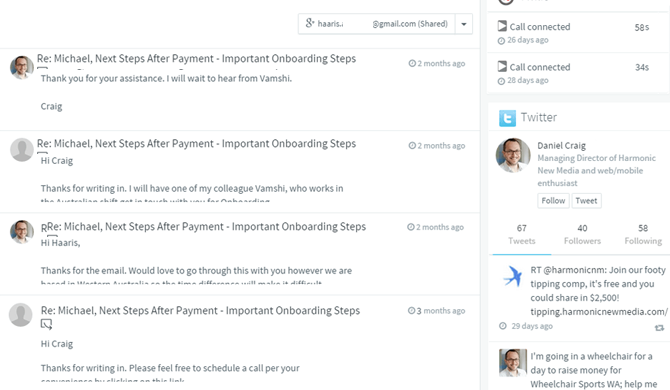Image resolution: width=670 pixels, height=390 pixels.
Task: Open Daniel Craig's Twitter profile photo
Action: [x=513, y=155]
